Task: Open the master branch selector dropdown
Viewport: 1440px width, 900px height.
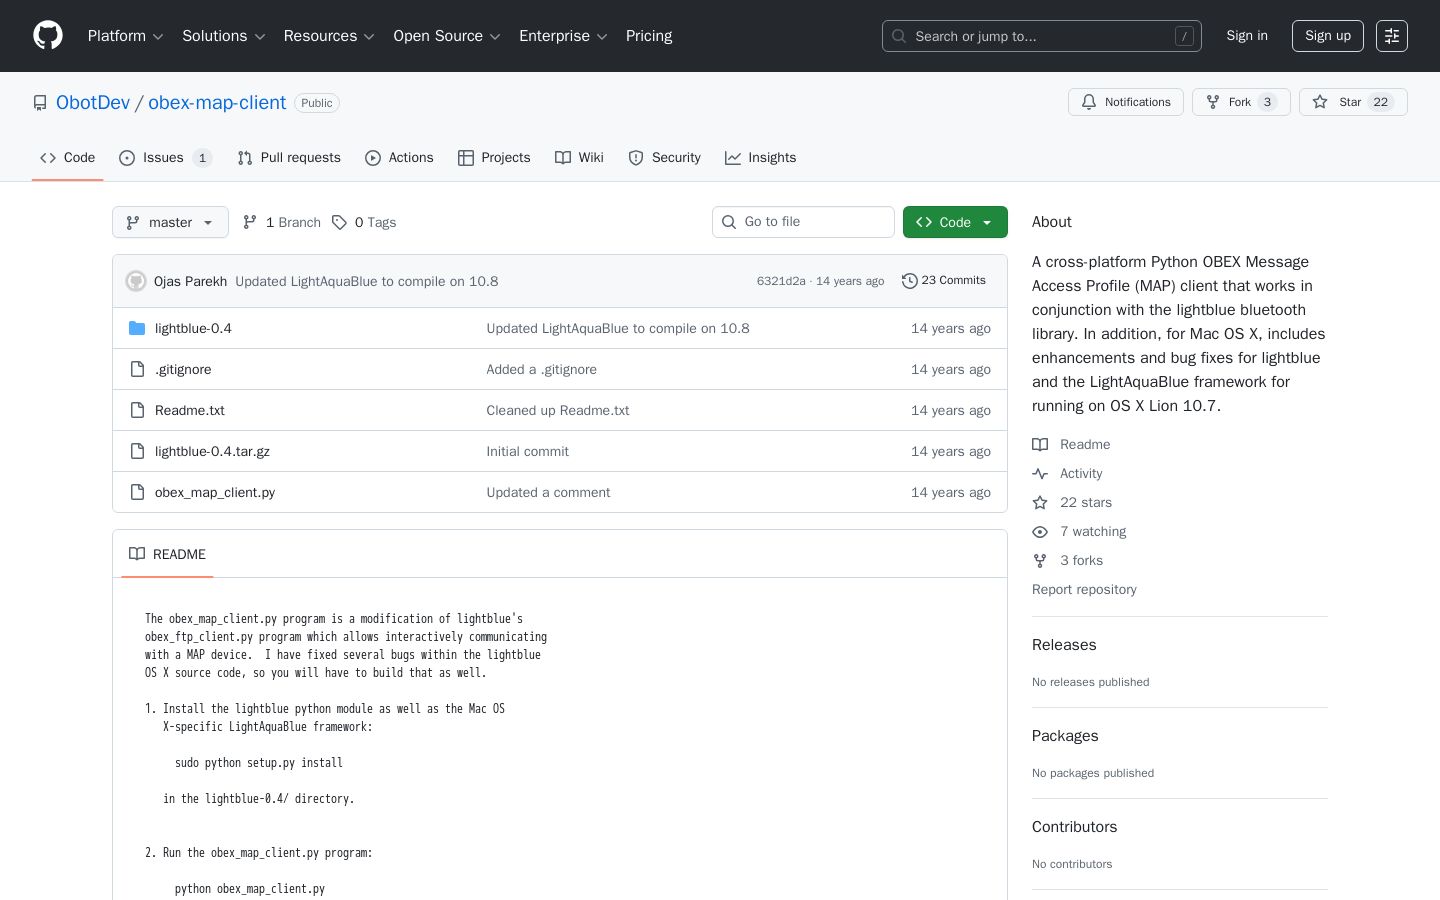Action: [170, 222]
